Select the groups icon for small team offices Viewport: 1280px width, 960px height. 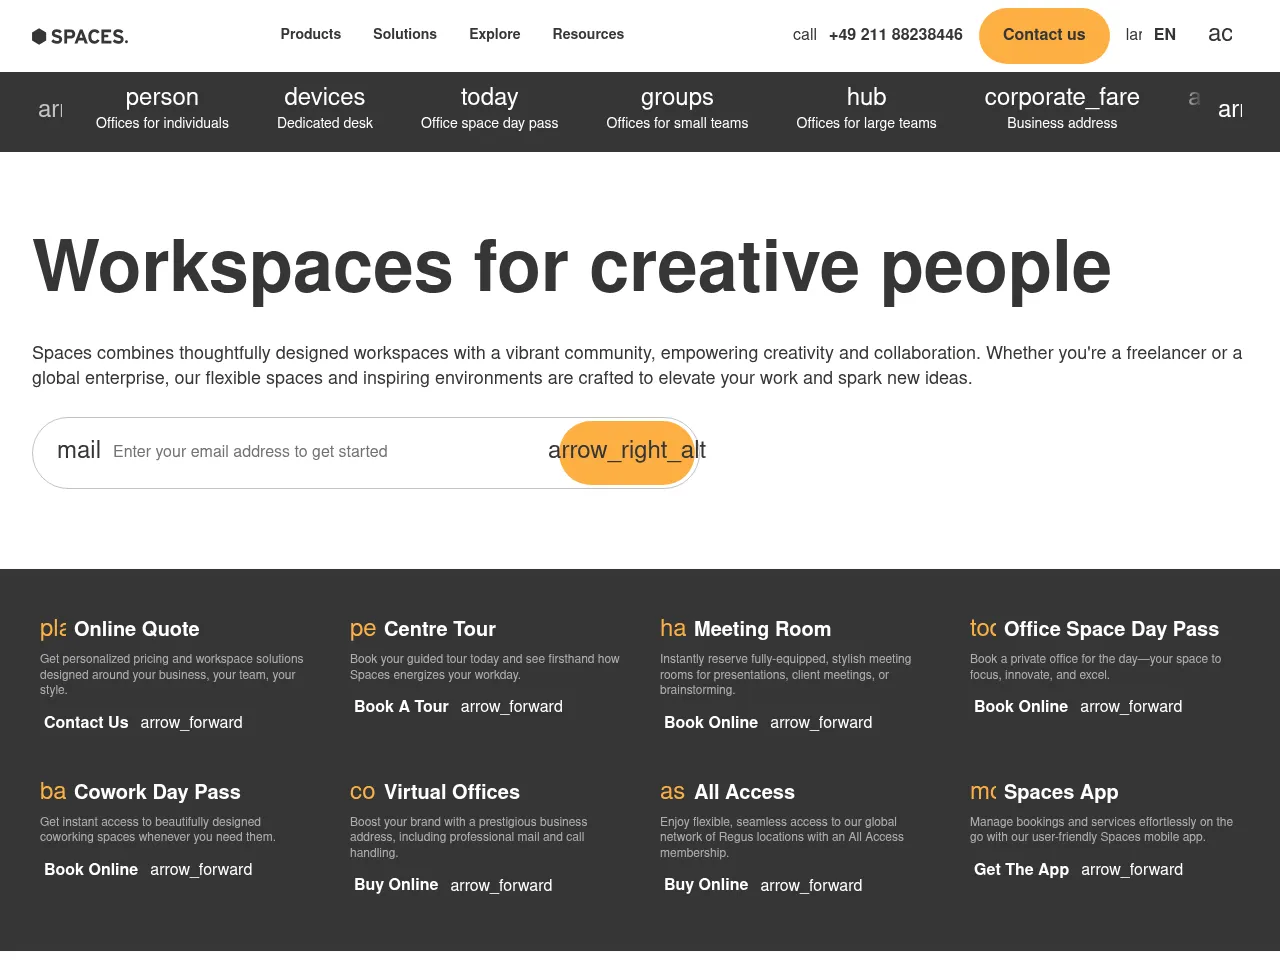coord(677,97)
